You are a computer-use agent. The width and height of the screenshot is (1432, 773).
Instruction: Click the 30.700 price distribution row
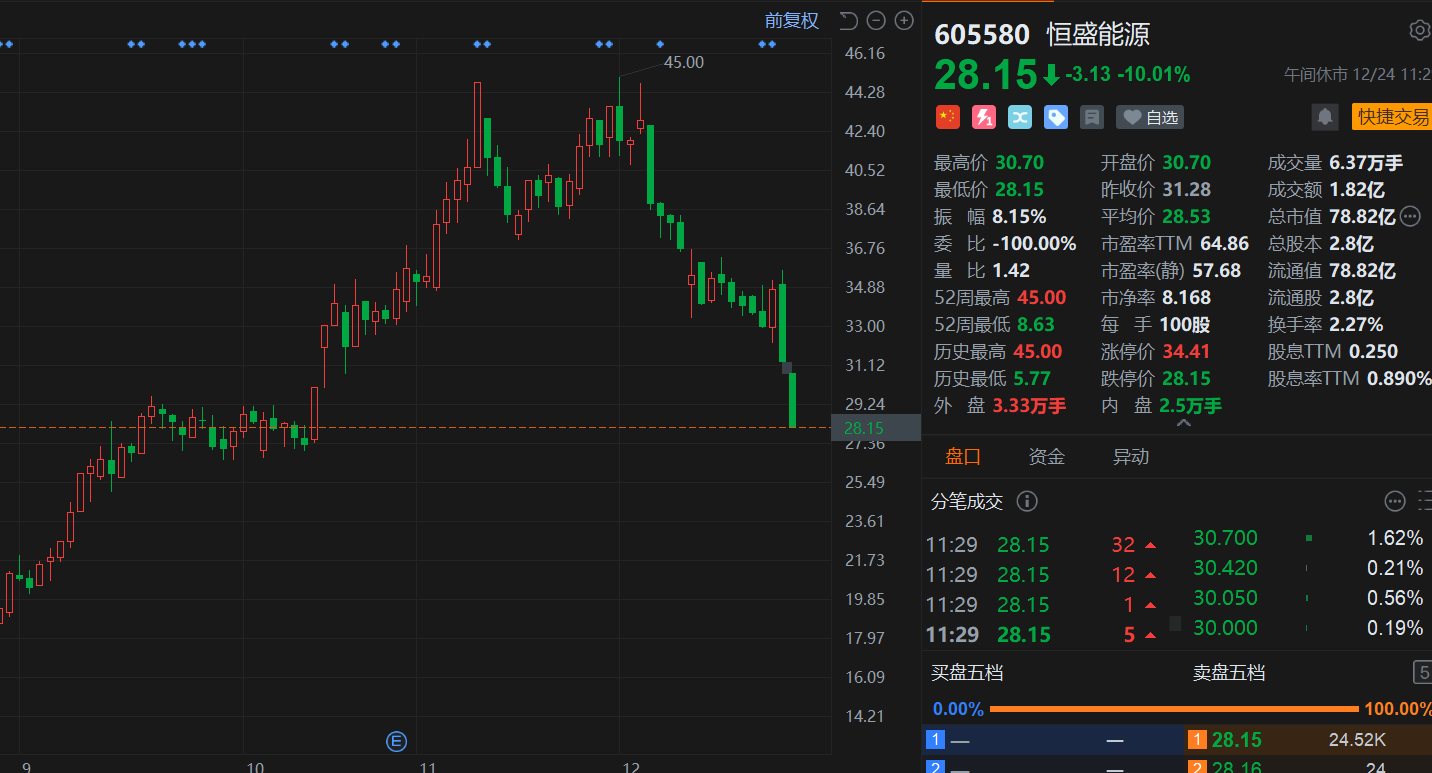1309,538
